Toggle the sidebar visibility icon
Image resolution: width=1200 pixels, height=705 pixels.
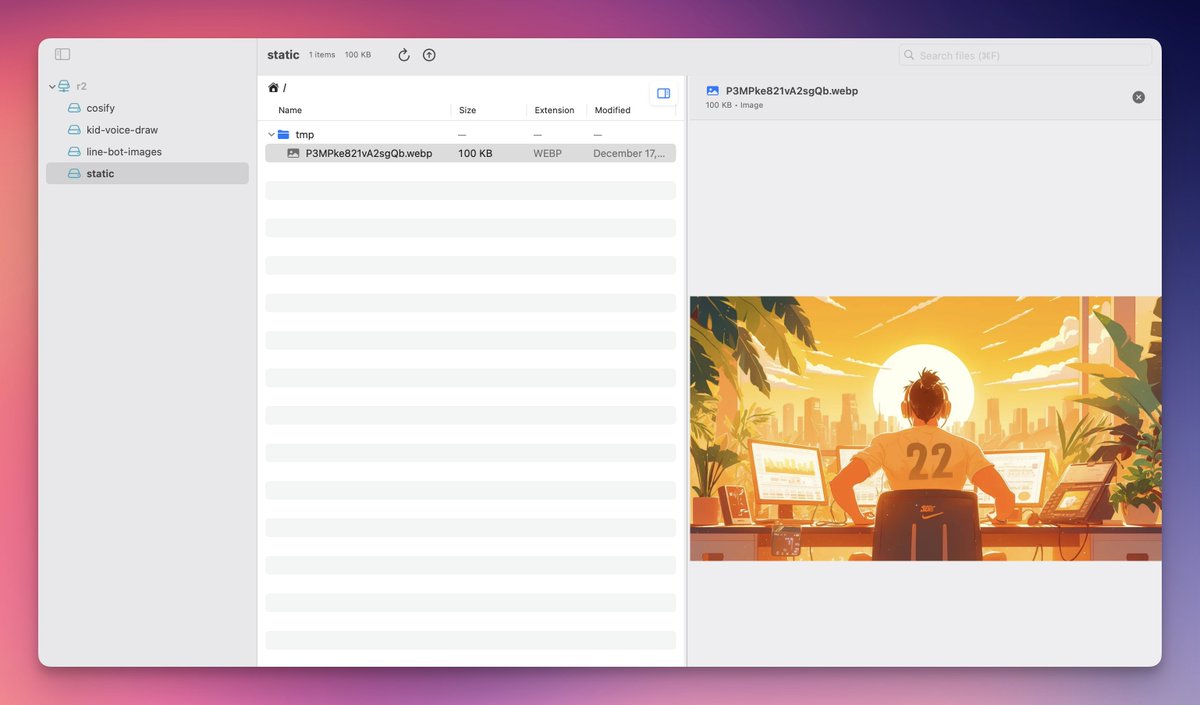tap(62, 54)
